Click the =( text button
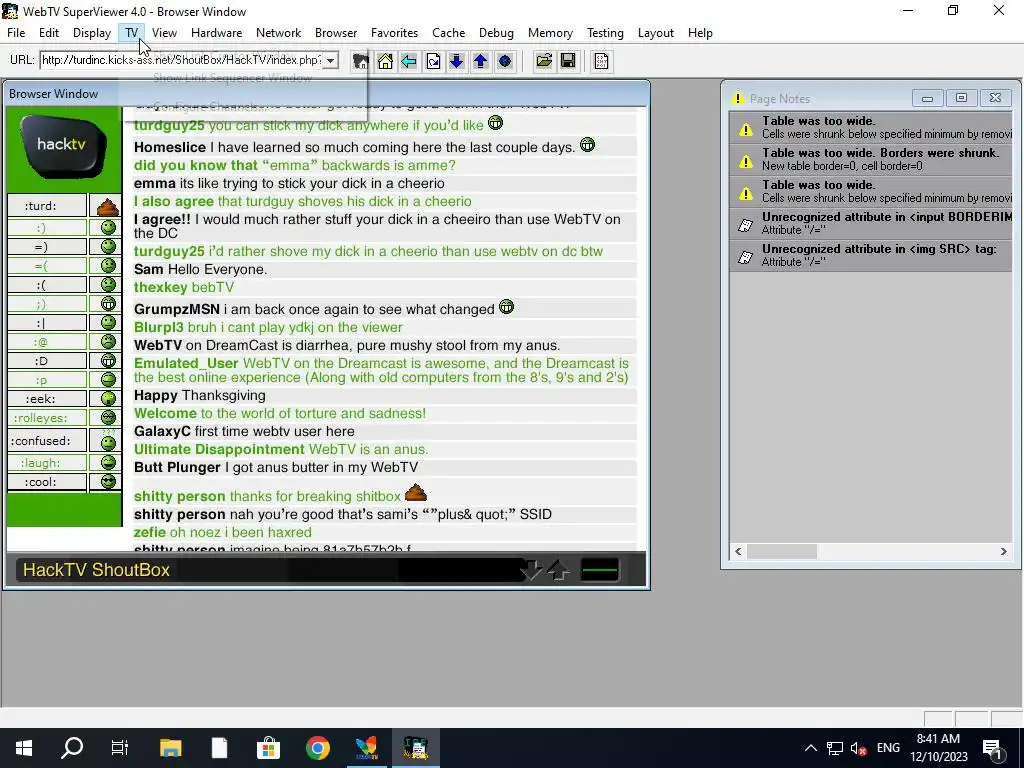Viewport: 1024px width, 768px height. 47,266
